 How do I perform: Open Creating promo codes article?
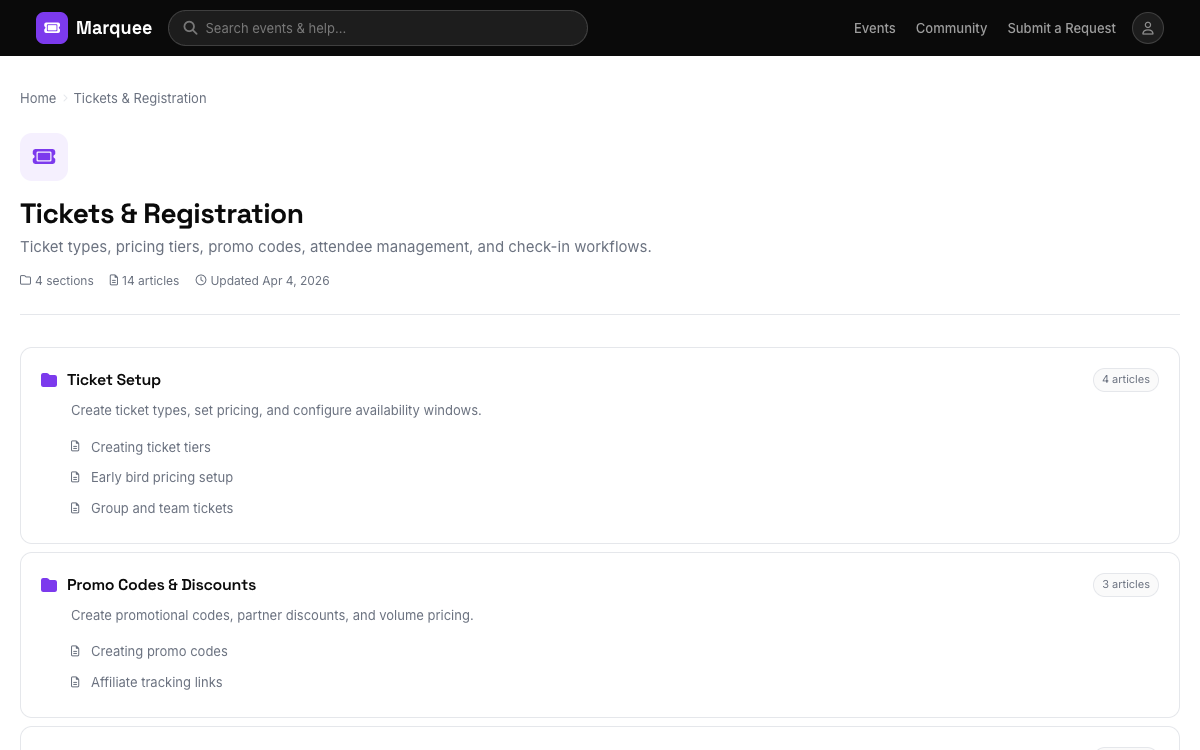(159, 651)
